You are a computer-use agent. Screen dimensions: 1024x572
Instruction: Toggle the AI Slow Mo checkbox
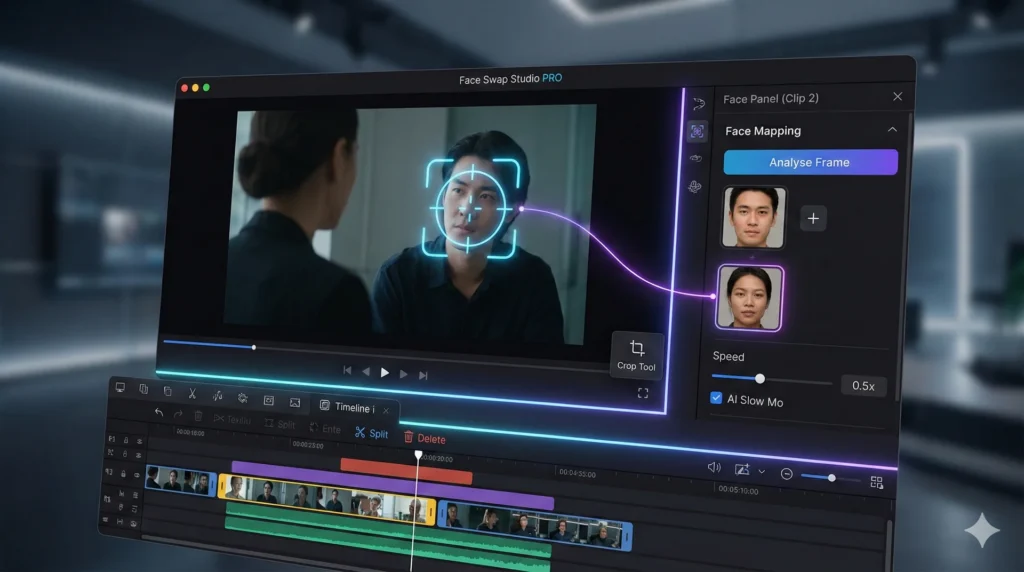(x=716, y=398)
